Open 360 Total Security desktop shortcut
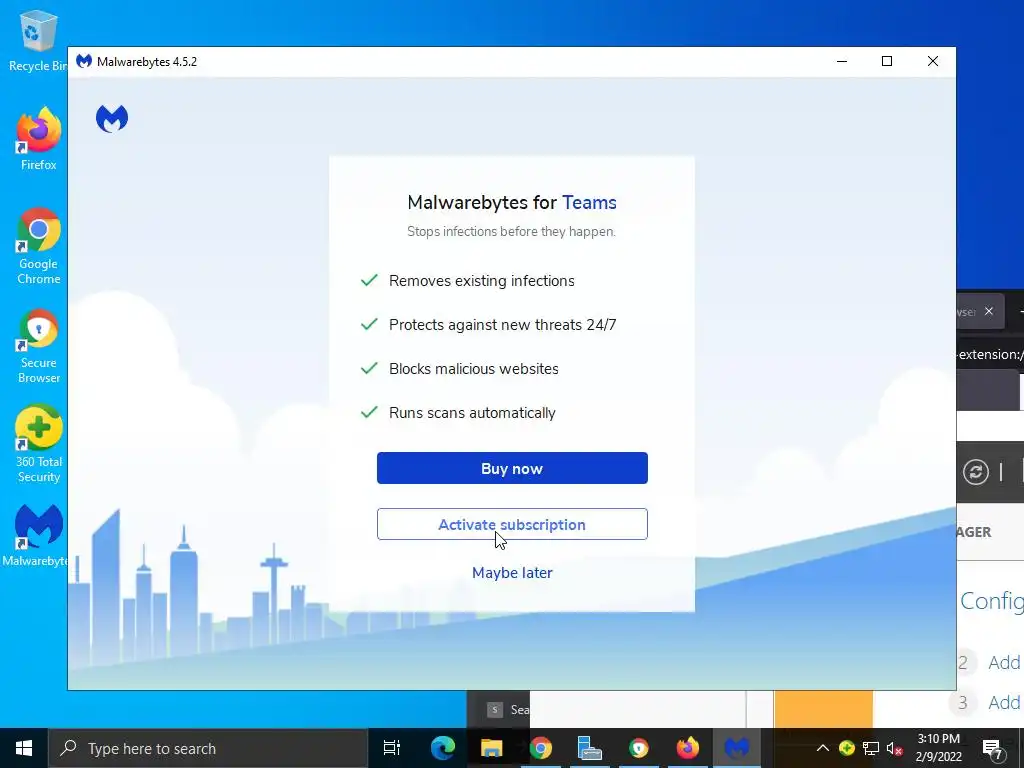Viewport: 1024px width, 768px height. 39,445
